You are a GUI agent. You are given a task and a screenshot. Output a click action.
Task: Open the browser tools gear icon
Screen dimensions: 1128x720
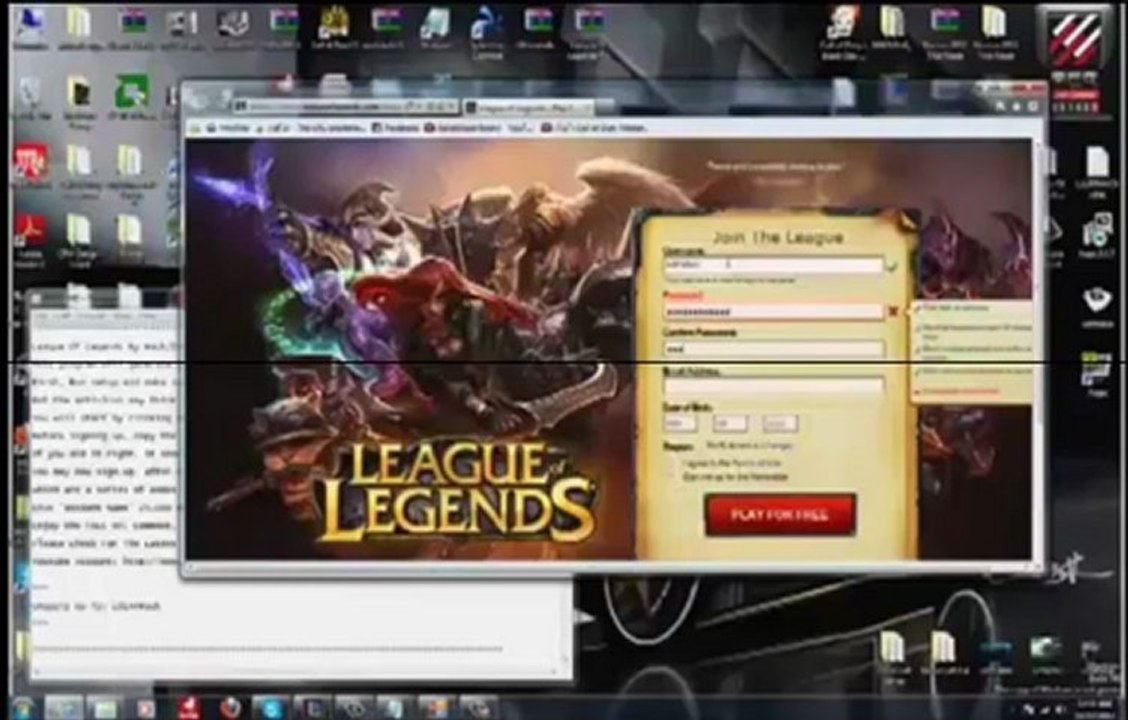1034,106
